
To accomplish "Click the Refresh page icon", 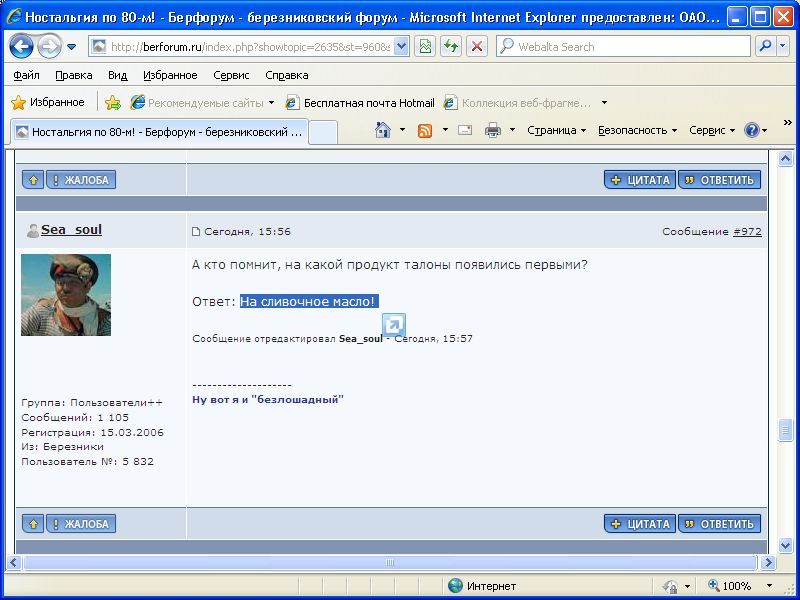I will [451, 46].
